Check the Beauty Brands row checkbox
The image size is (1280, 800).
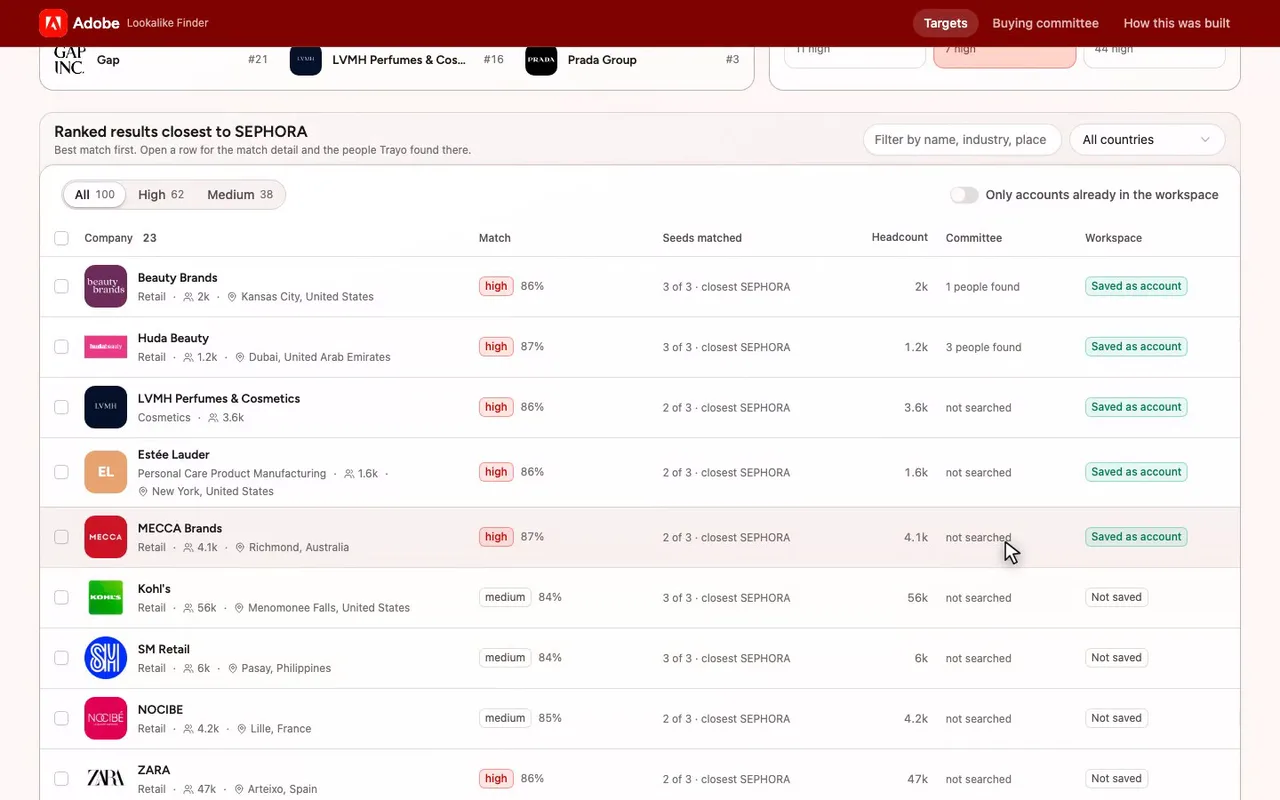62,286
